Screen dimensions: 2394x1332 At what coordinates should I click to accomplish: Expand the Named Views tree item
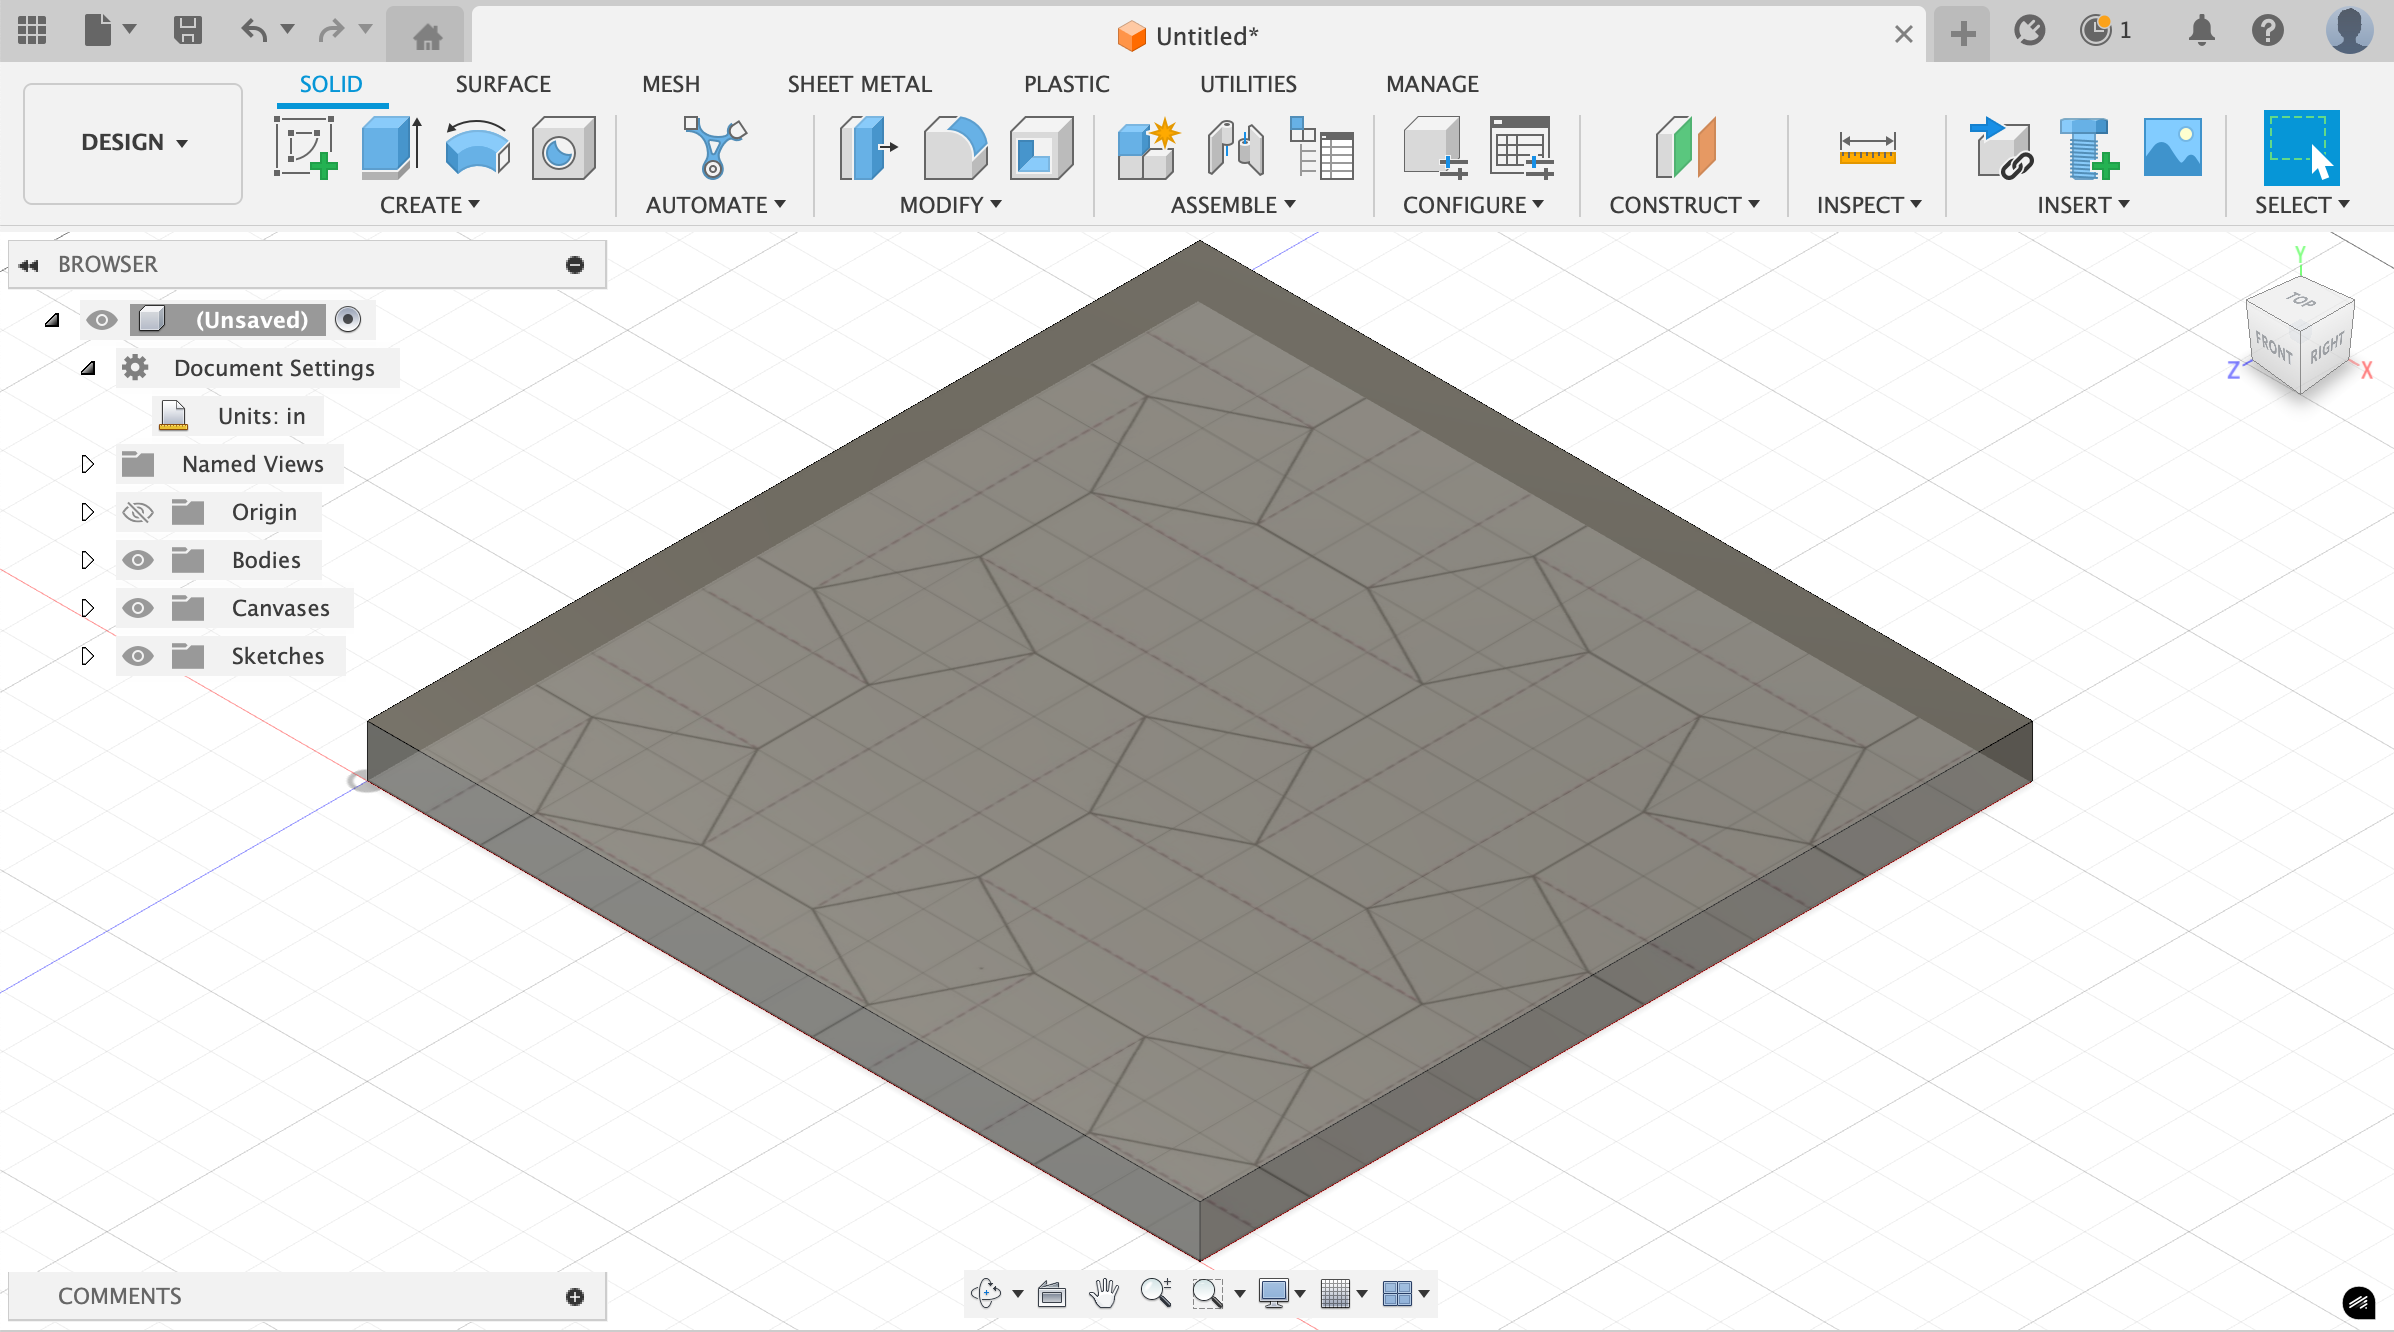tap(85, 464)
